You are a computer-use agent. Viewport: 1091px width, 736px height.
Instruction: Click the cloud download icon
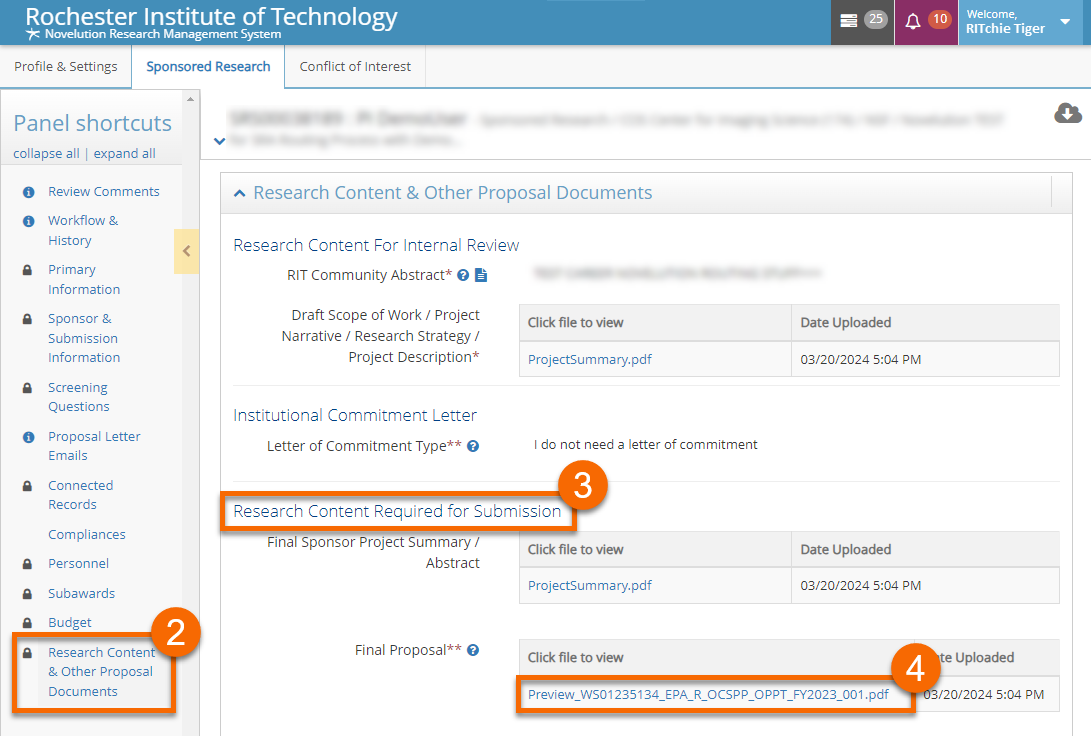pos(1068,114)
